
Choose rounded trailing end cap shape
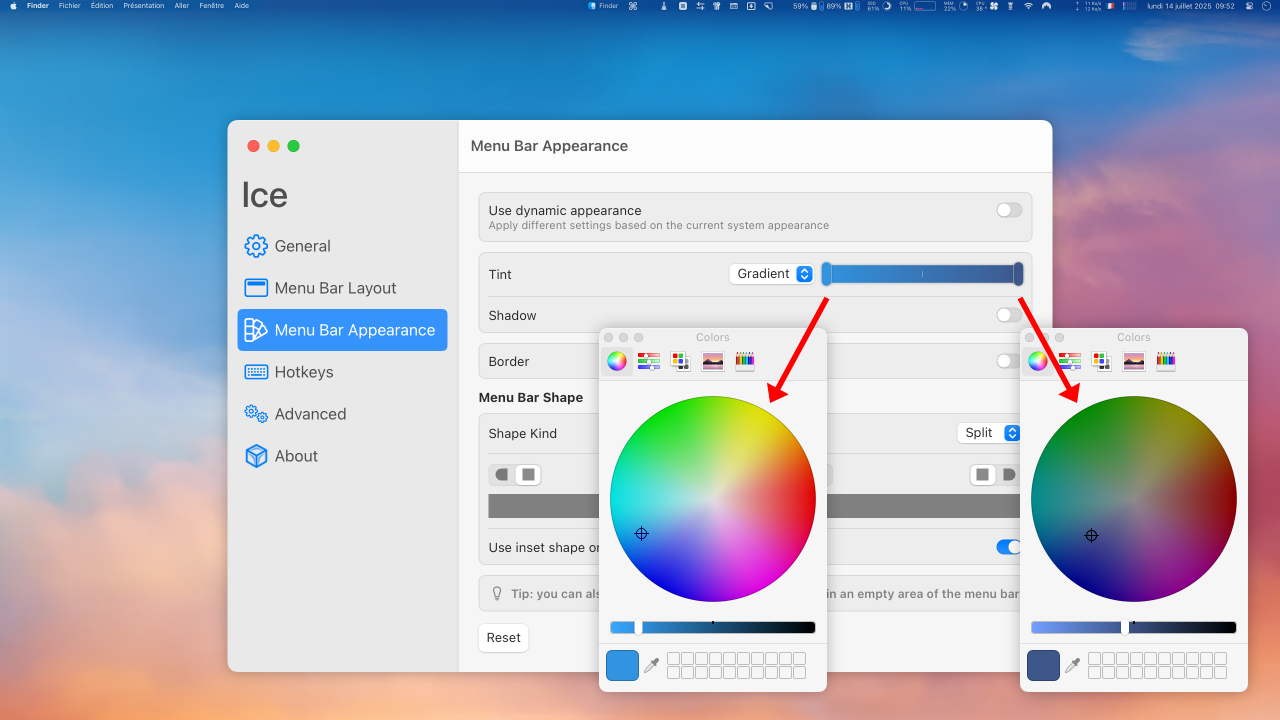[1008, 474]
